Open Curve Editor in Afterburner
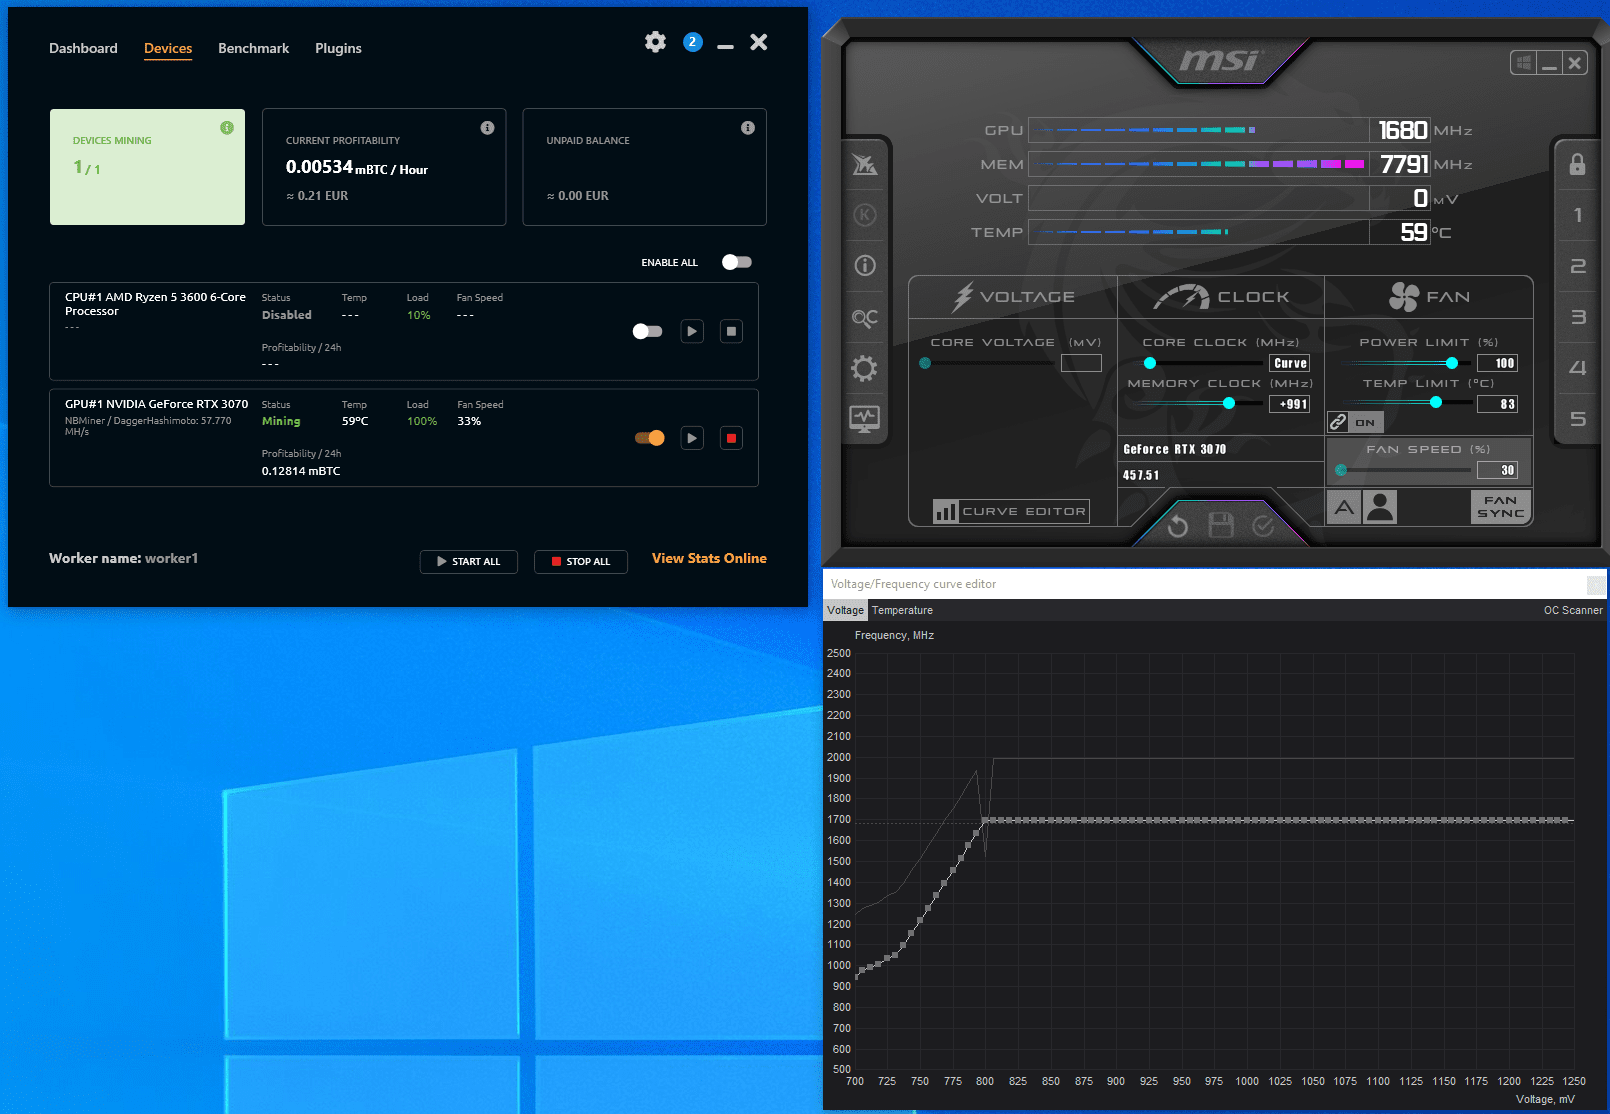The height and width of the screenshot is (1114, 1610). click(x=1011, y=511)
